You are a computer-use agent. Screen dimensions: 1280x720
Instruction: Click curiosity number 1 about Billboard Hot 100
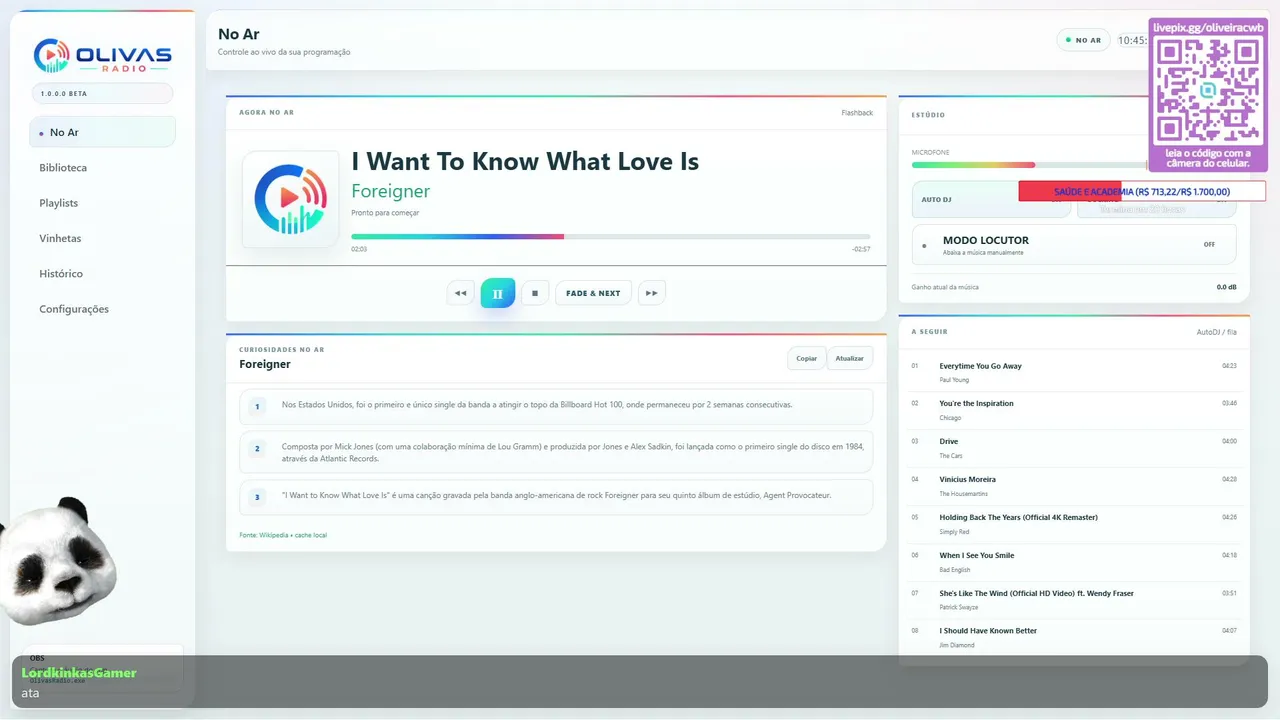tap(556, 406)
